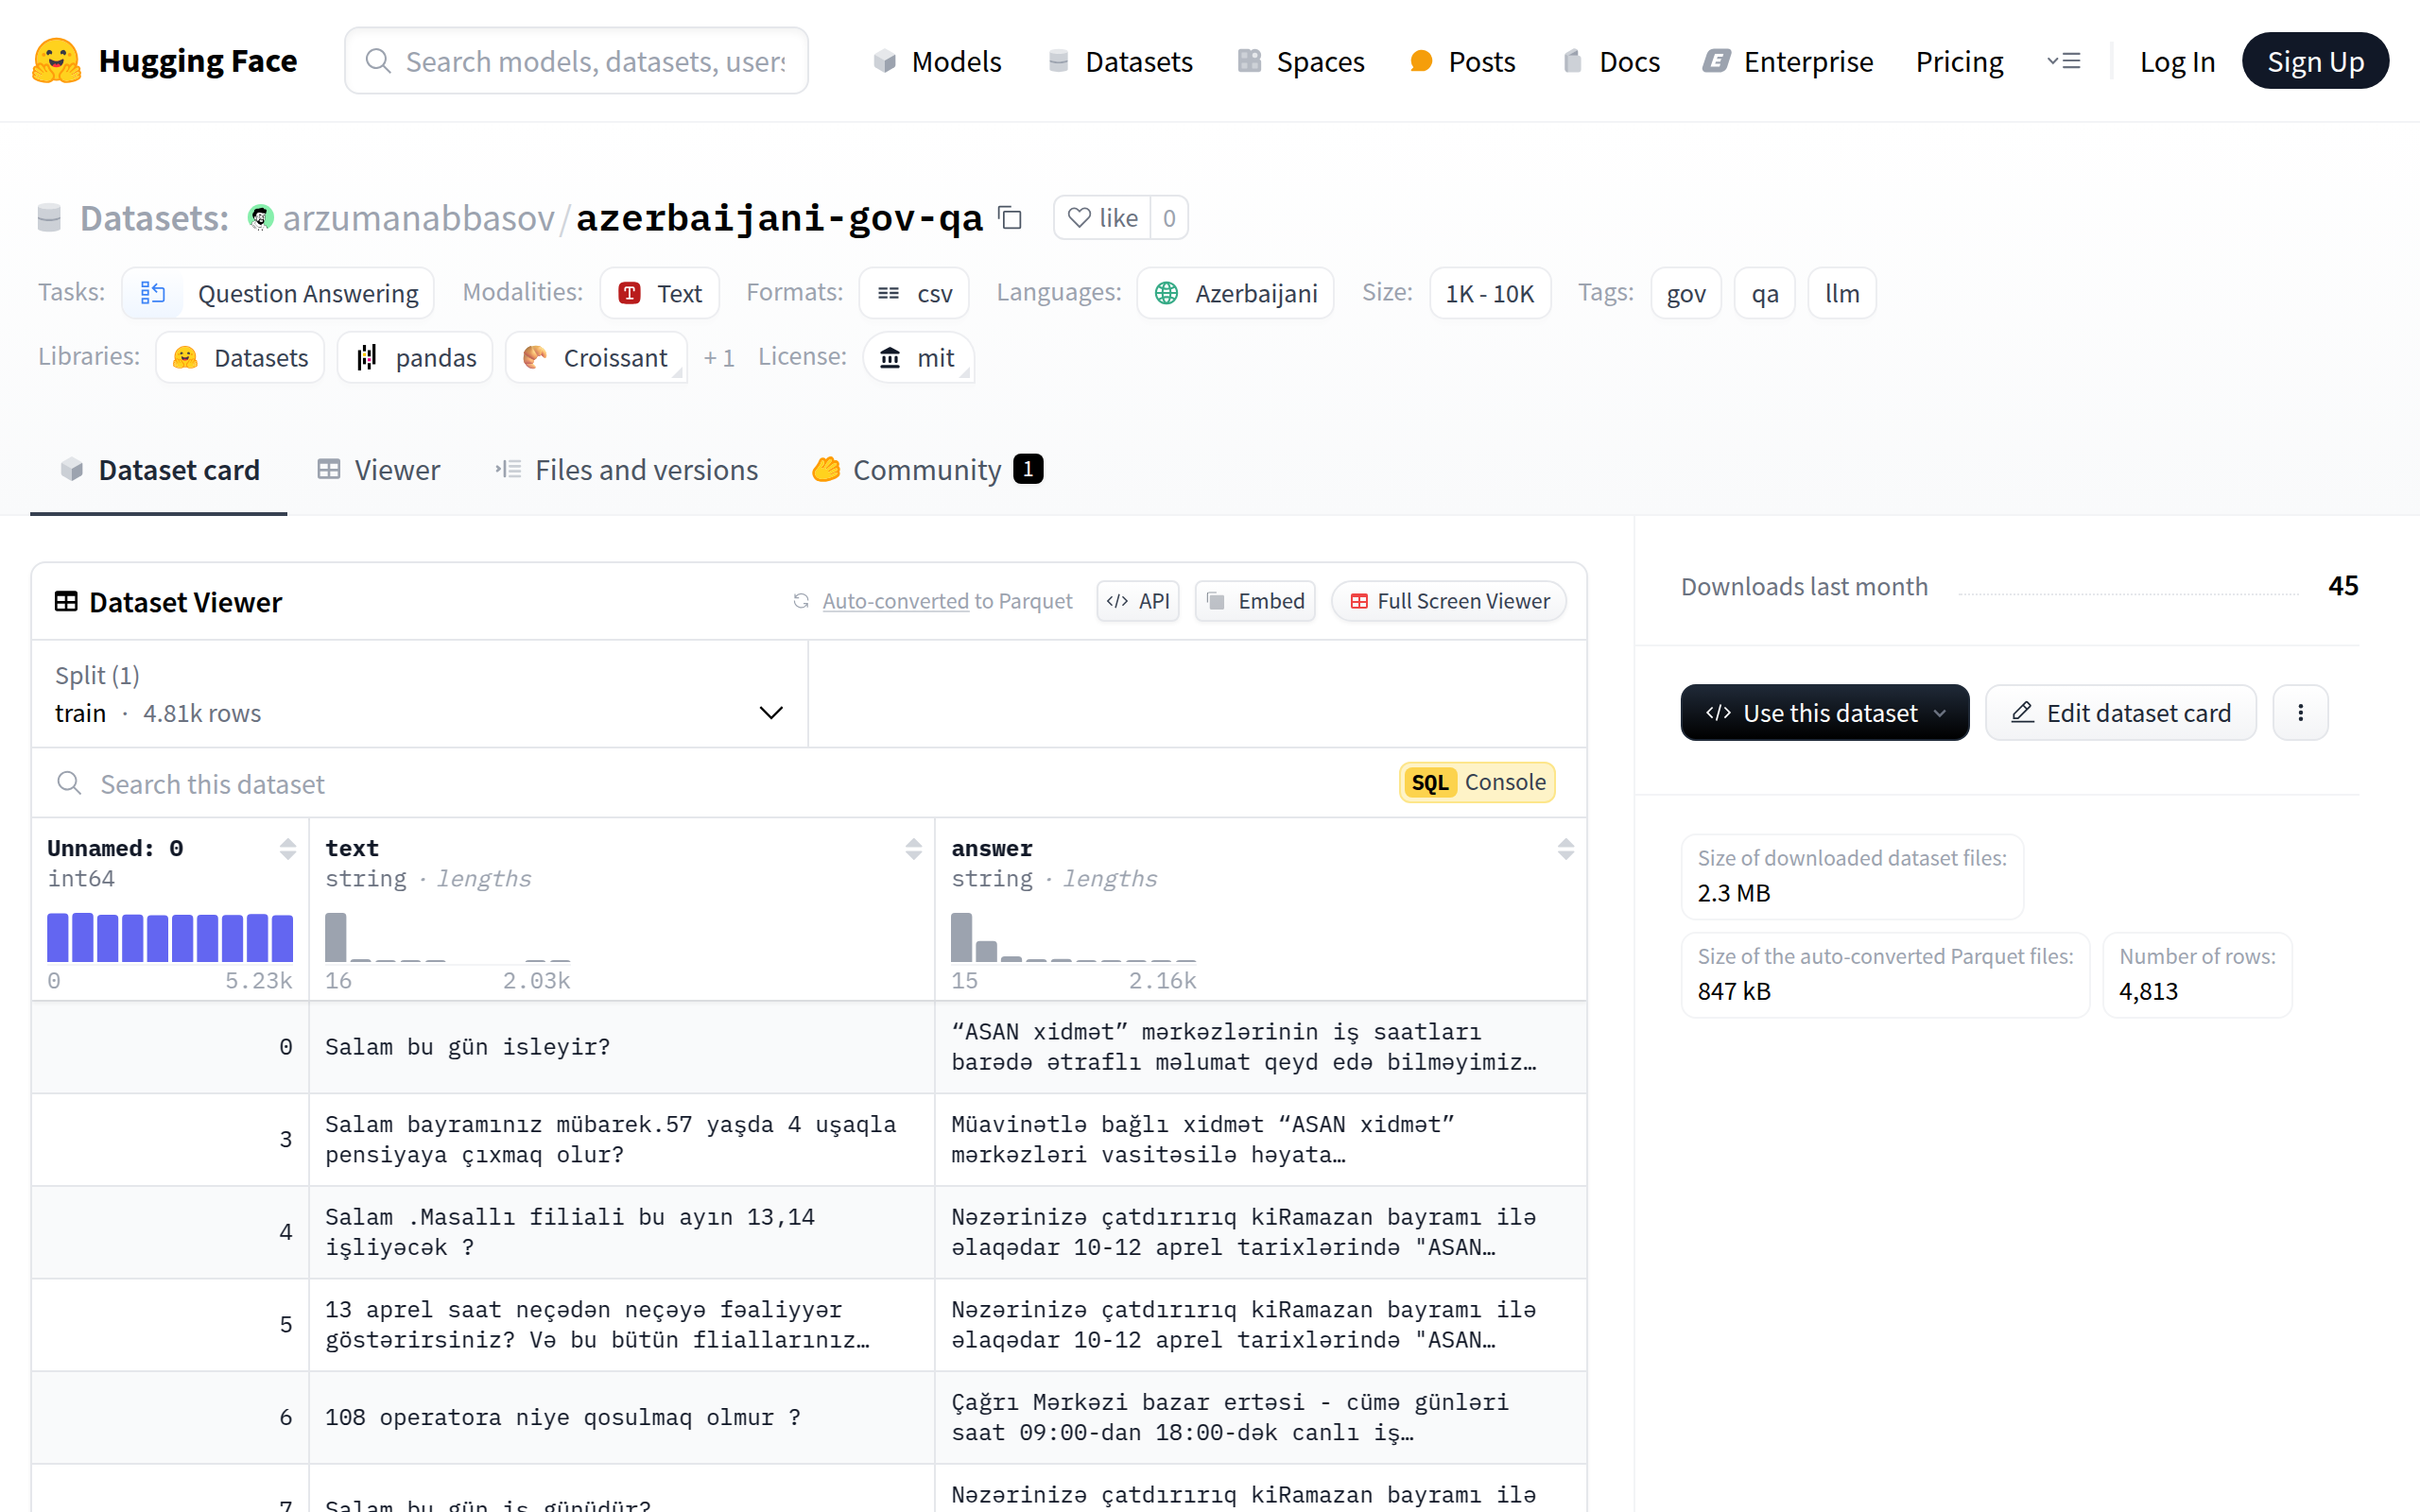Open Datasets in the navigation
This screenshot has height=1512, width=2420.
click(x=1120, y=61)
